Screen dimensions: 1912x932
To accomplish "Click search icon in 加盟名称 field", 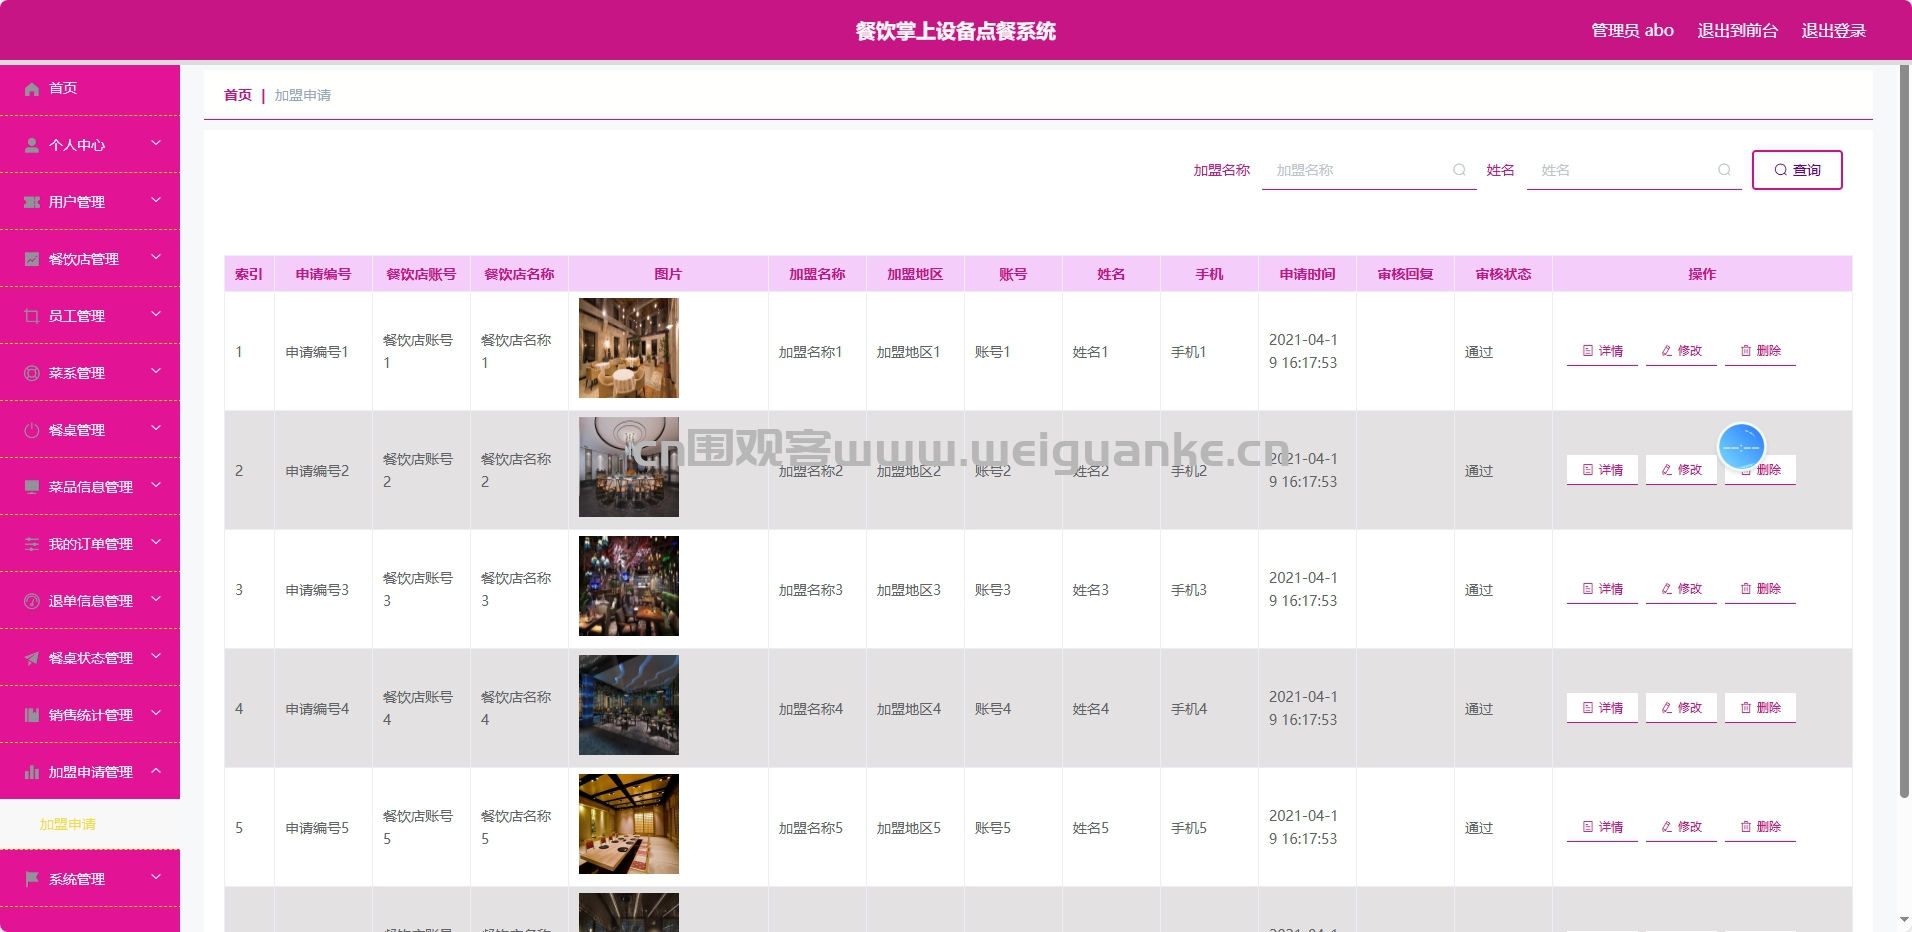I will click(x=1459, y=170).
